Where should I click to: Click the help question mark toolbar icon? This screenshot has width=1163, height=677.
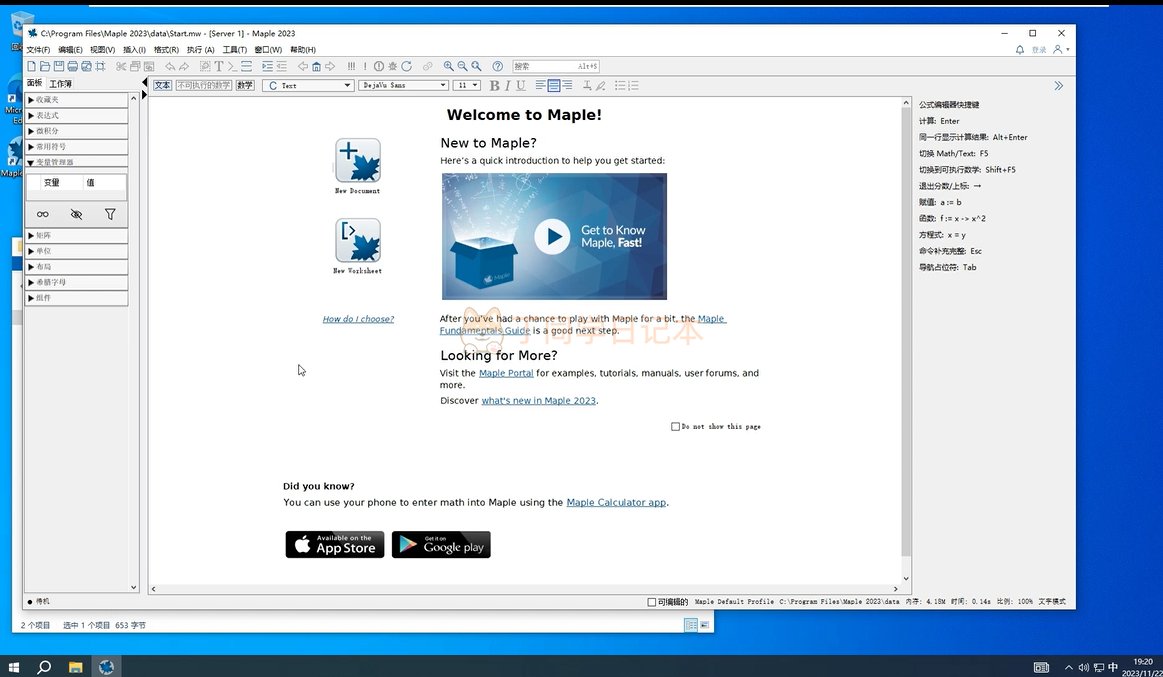pyautogui.click(x=497, y=67)
